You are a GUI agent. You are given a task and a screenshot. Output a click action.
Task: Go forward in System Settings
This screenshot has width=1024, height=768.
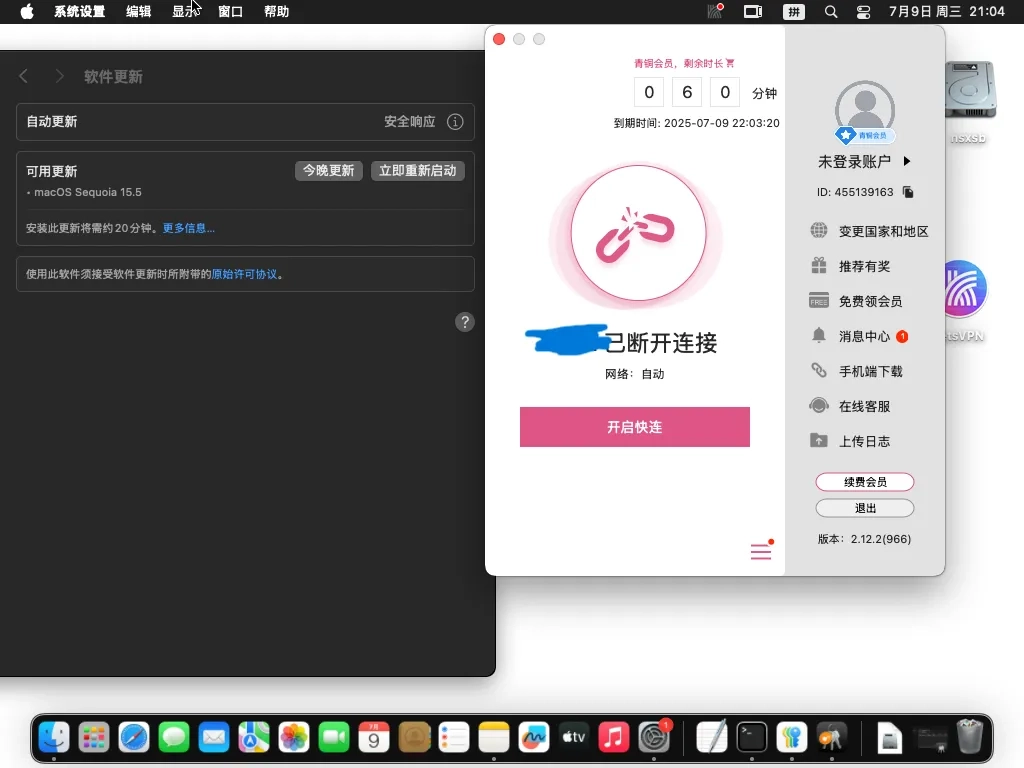59,76
